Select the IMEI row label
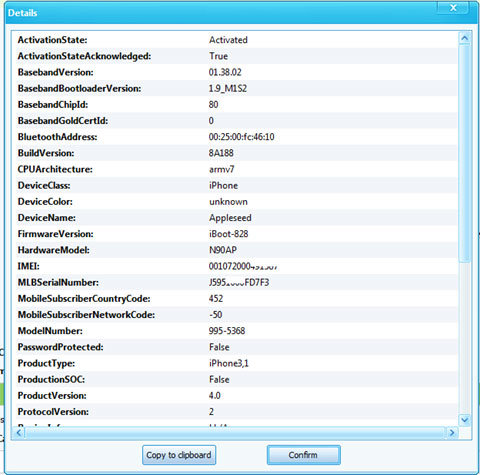 click(29, 266)
